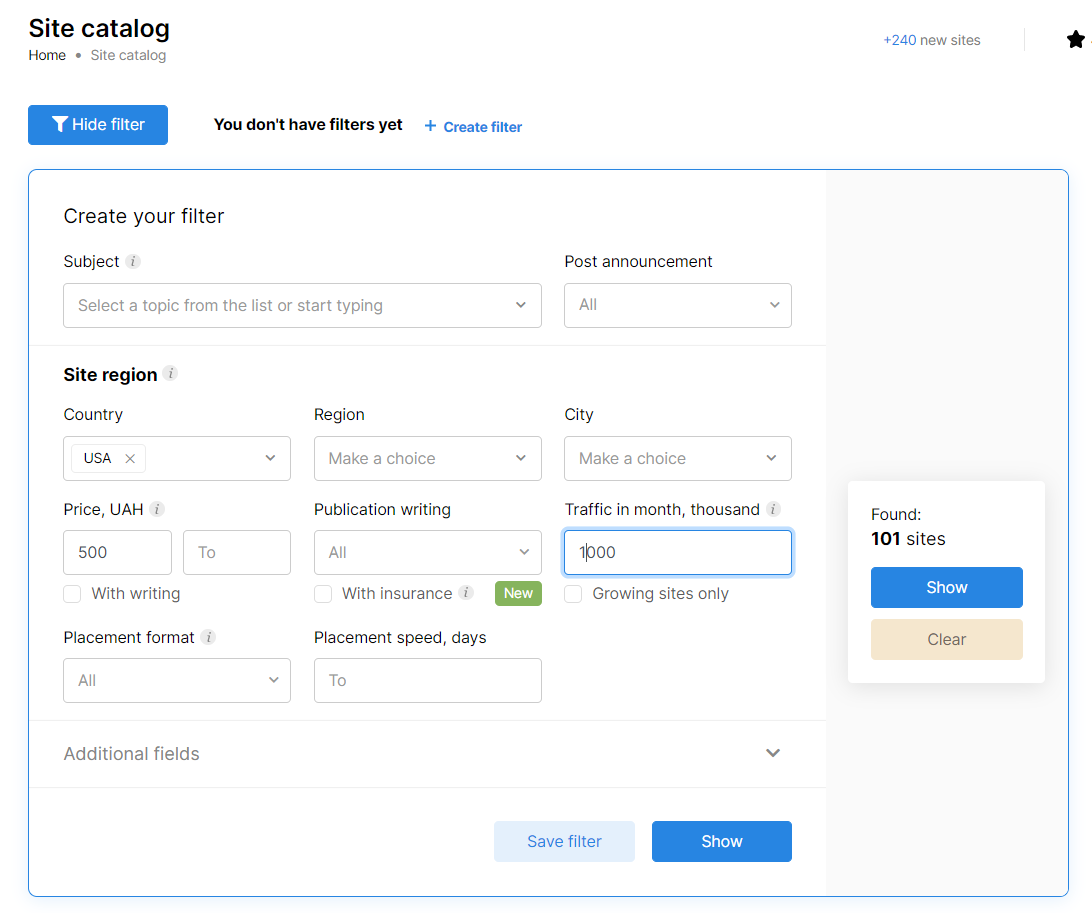Click the Clear button in Found panel
The image size is (1092, 913).
tap(946, 639)
